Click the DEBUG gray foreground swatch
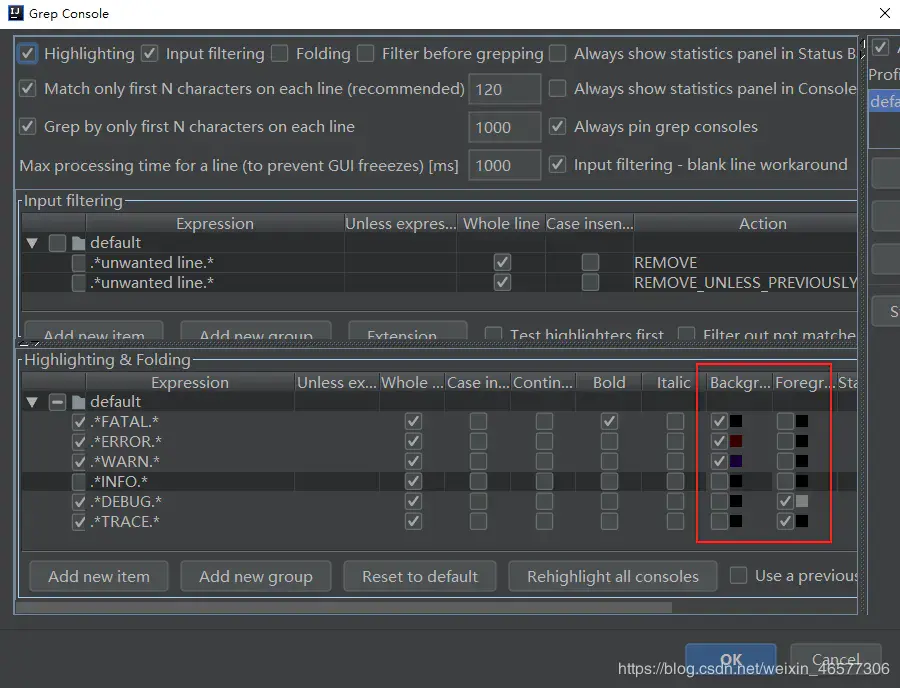 tap(802, 502)
